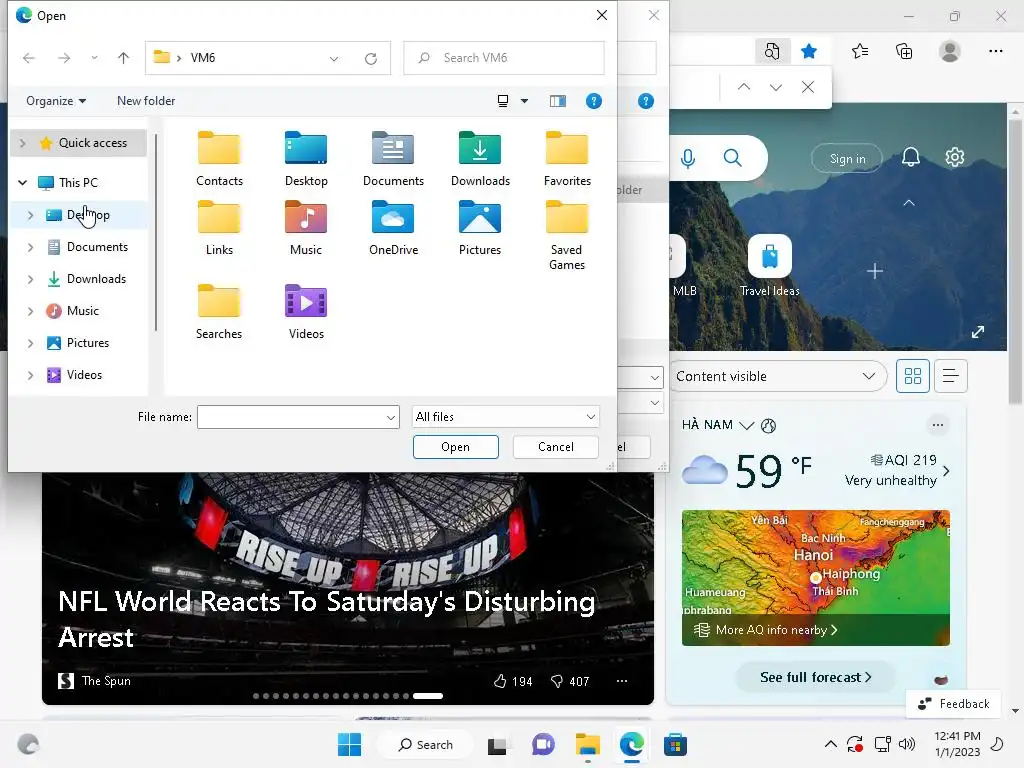Screen dimensions: 1024x768
Task: Open Edge Collections icon
Action: [x=904, y=51]
